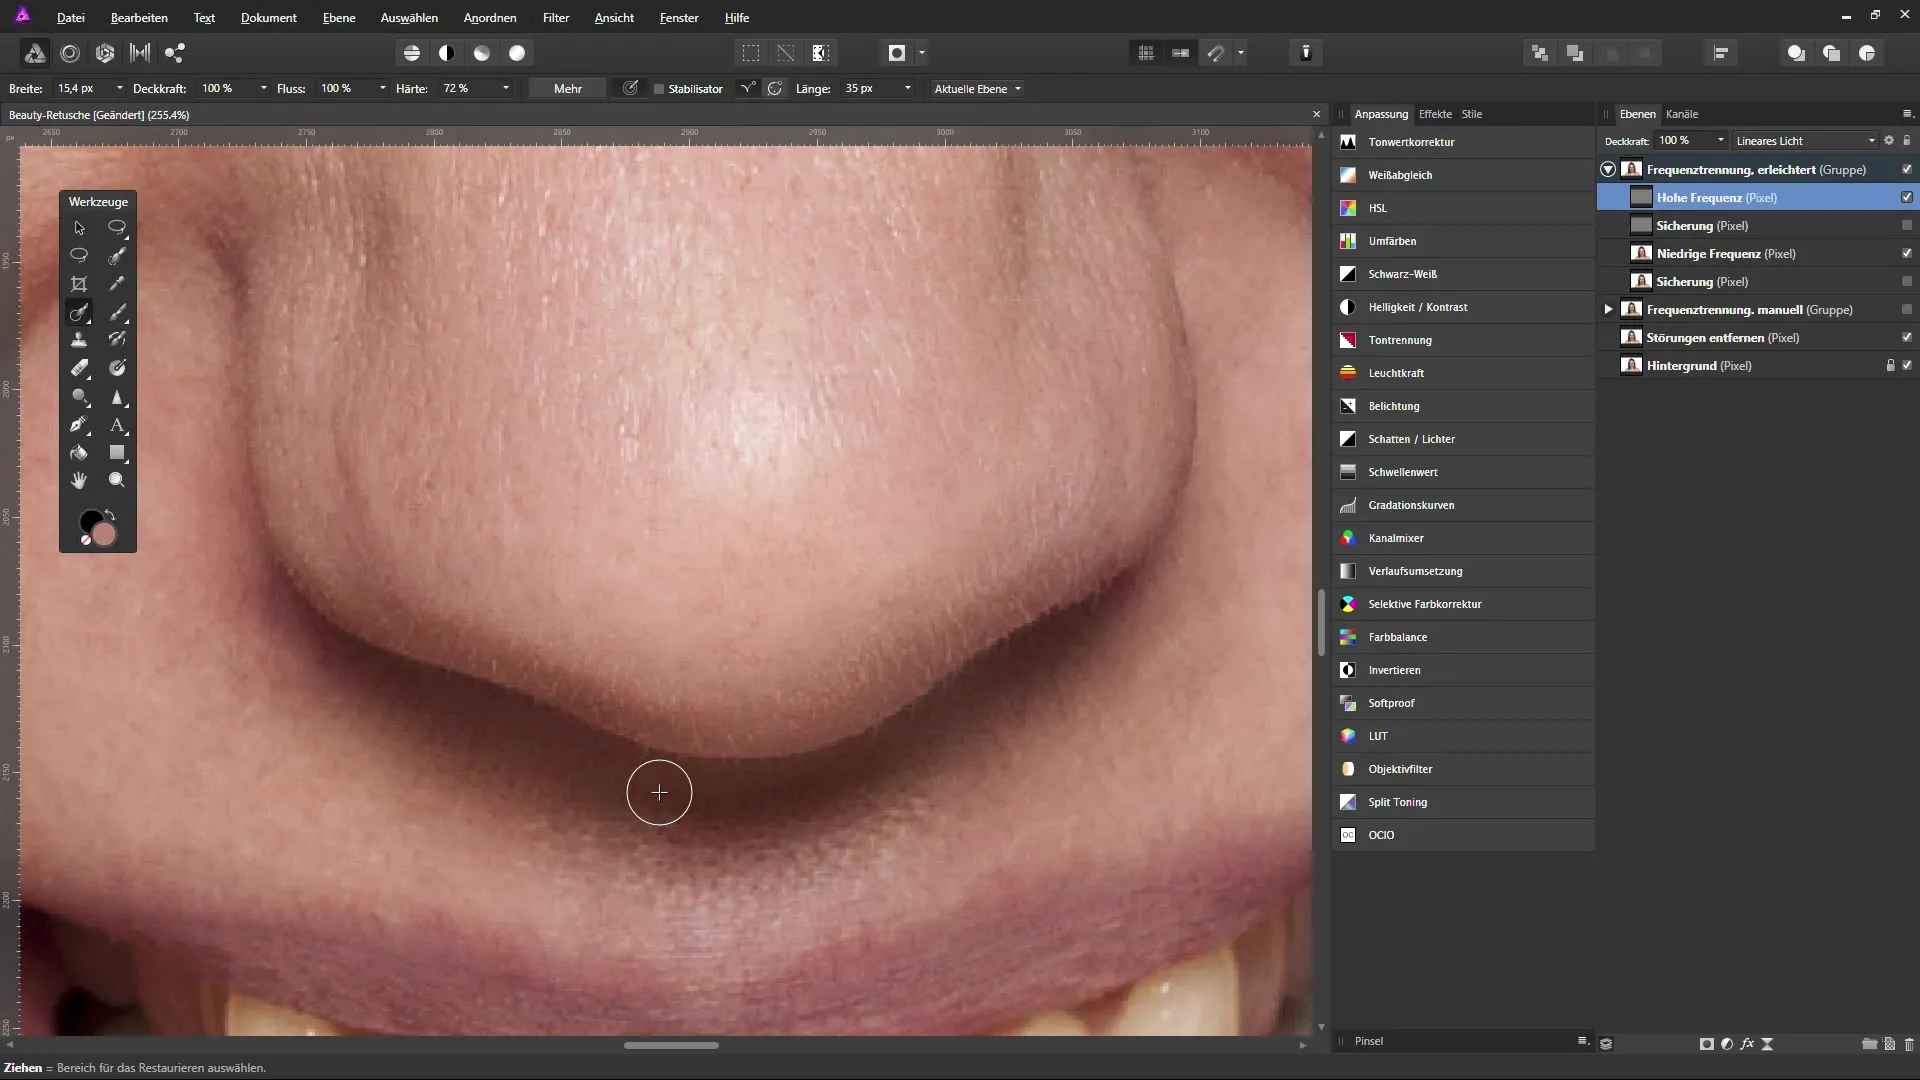Select the Pen tool

(79, 425)
